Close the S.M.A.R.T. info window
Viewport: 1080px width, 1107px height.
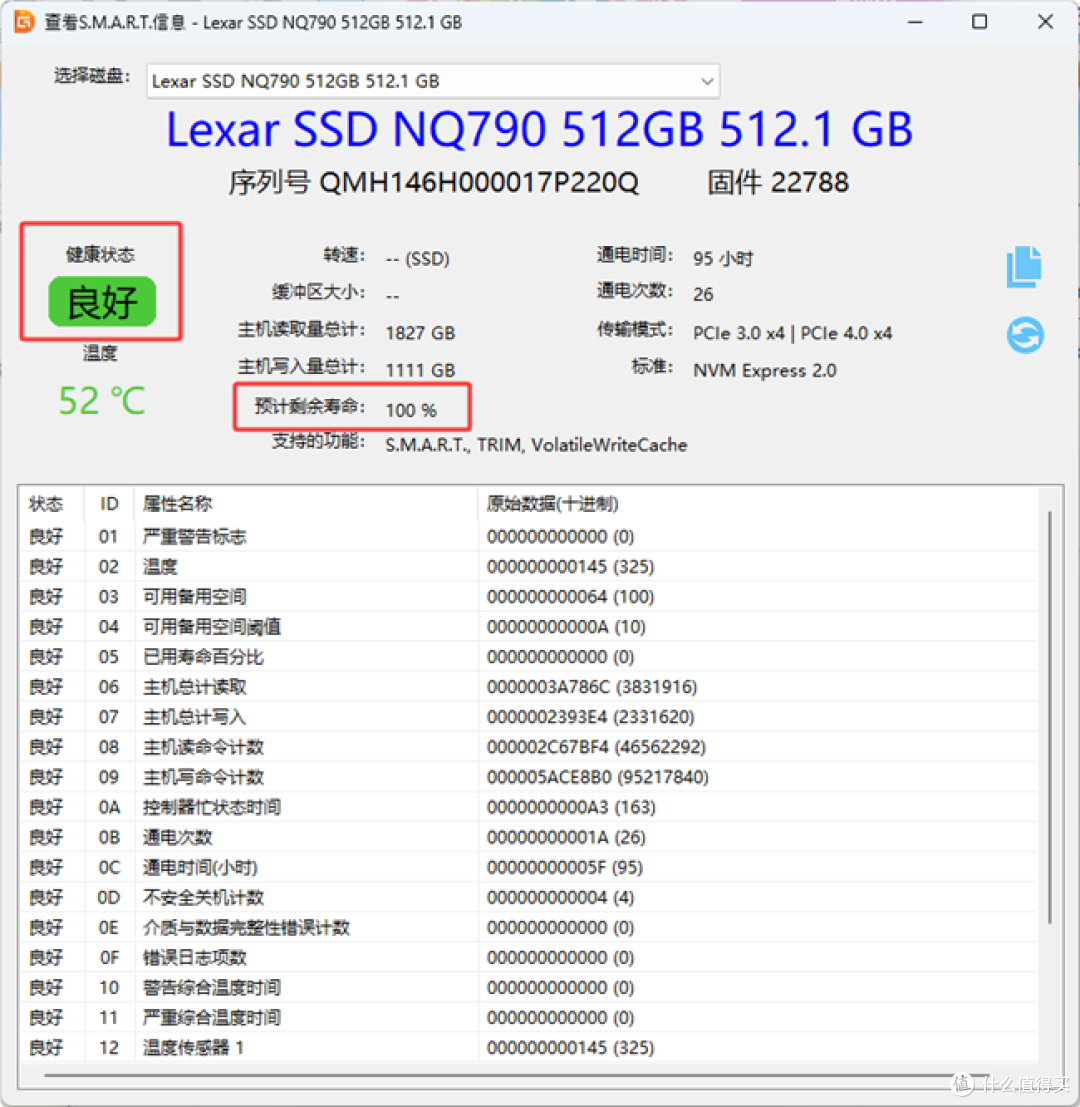1045,22
